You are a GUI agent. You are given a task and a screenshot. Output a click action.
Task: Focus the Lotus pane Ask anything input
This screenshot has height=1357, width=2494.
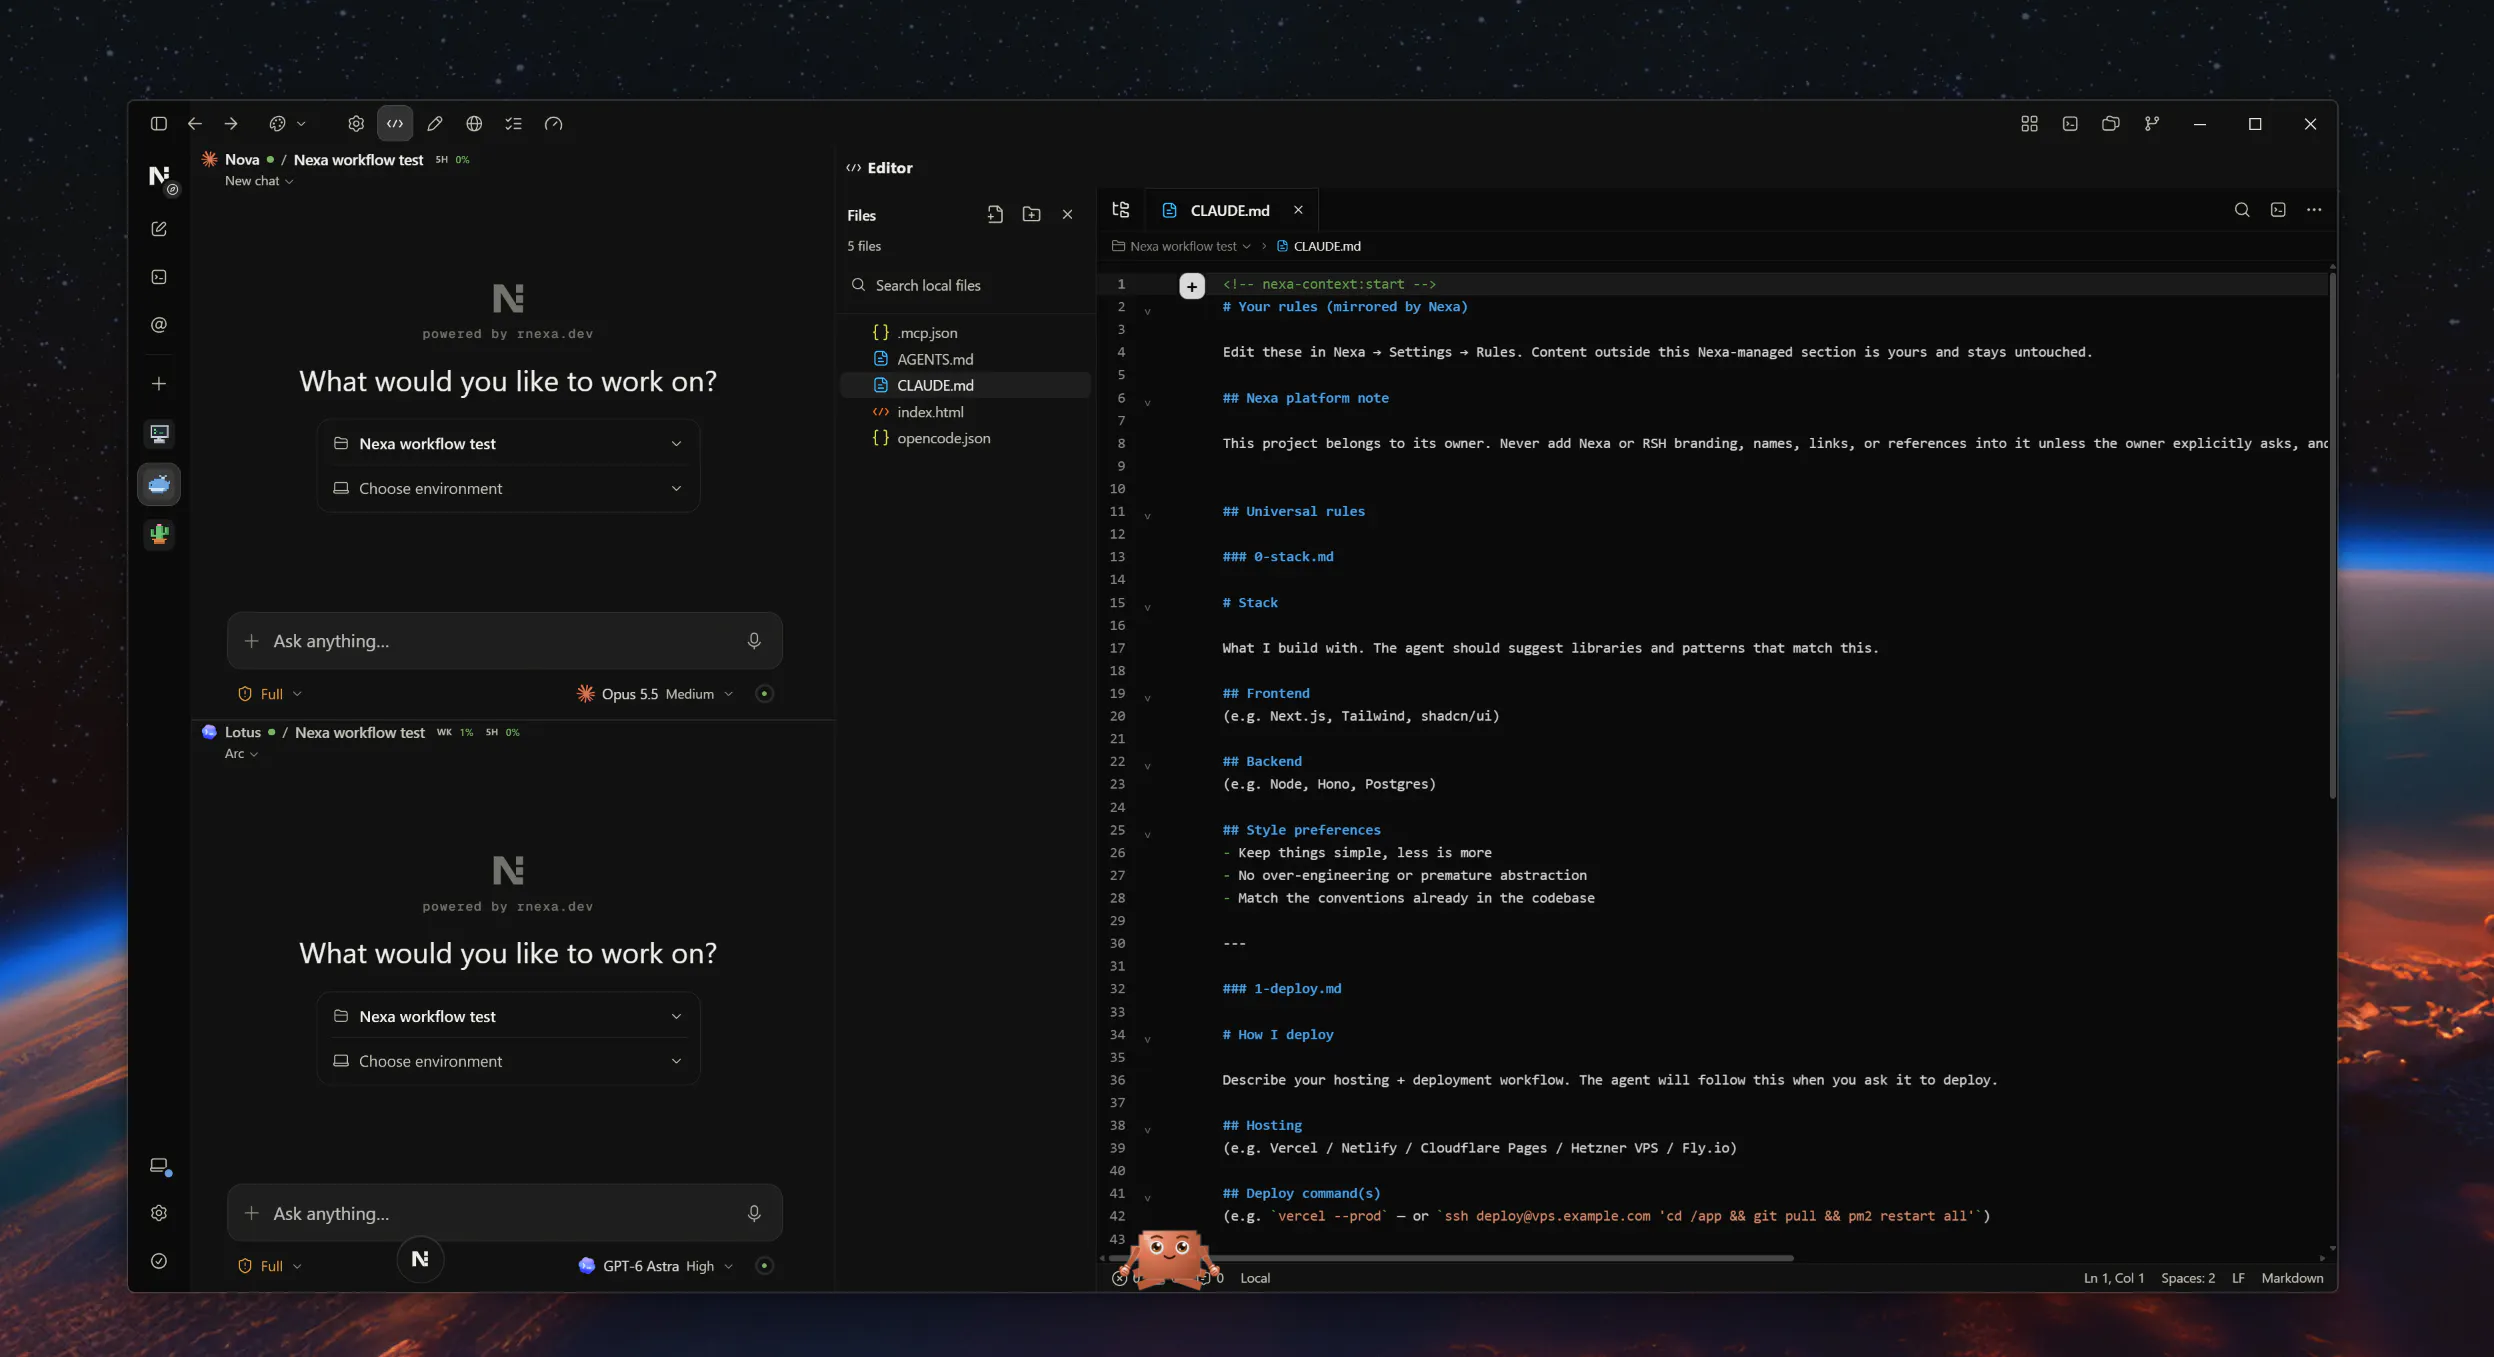click(505, 1214)
